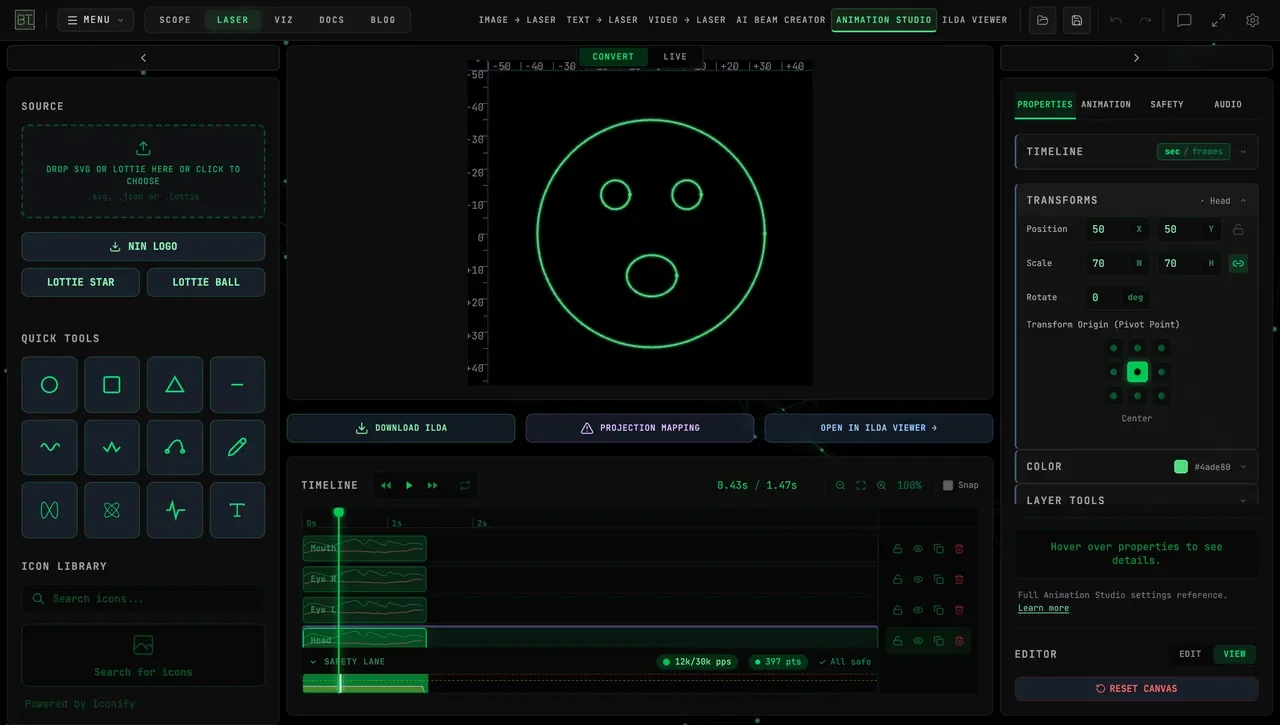The height and width of the screenshot is (725, 1280).
Task: Select the straight line quick tool
Action: pos(237,385)
